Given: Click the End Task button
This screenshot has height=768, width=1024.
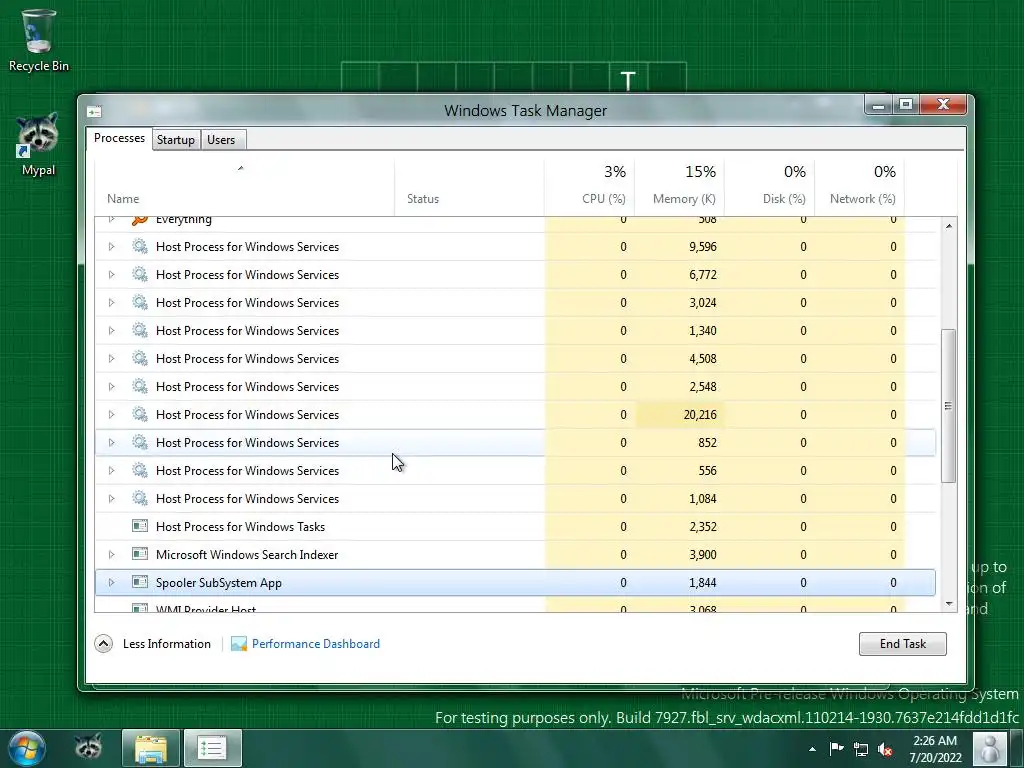Looking at the screenshot, I should [903, 644].
